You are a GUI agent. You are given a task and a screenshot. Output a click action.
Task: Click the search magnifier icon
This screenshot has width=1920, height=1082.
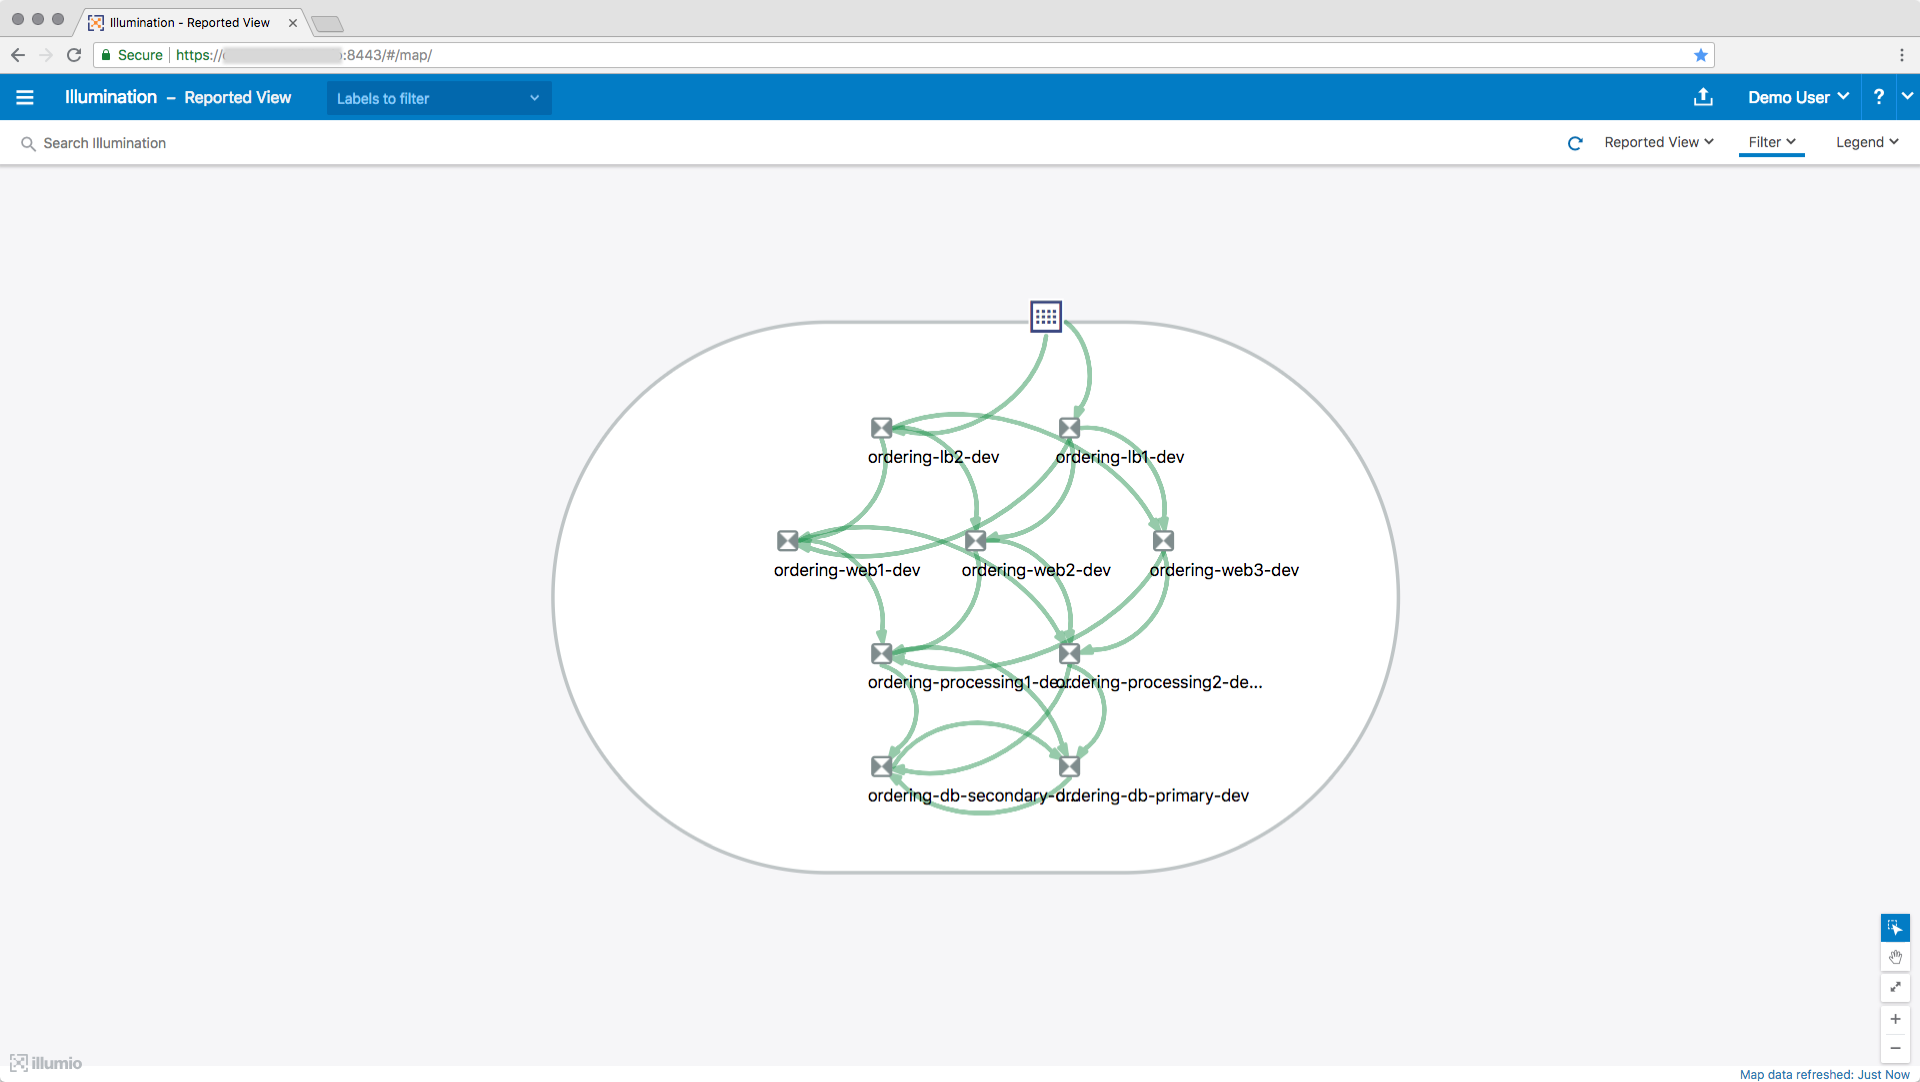(28, 144)
